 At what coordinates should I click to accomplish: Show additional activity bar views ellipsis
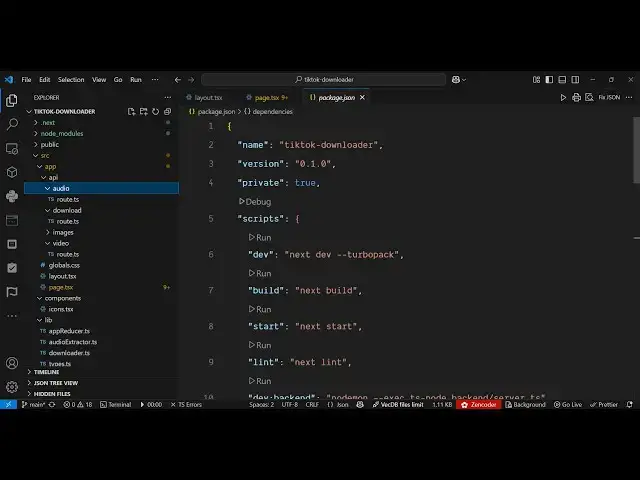(x=12, y=316)
